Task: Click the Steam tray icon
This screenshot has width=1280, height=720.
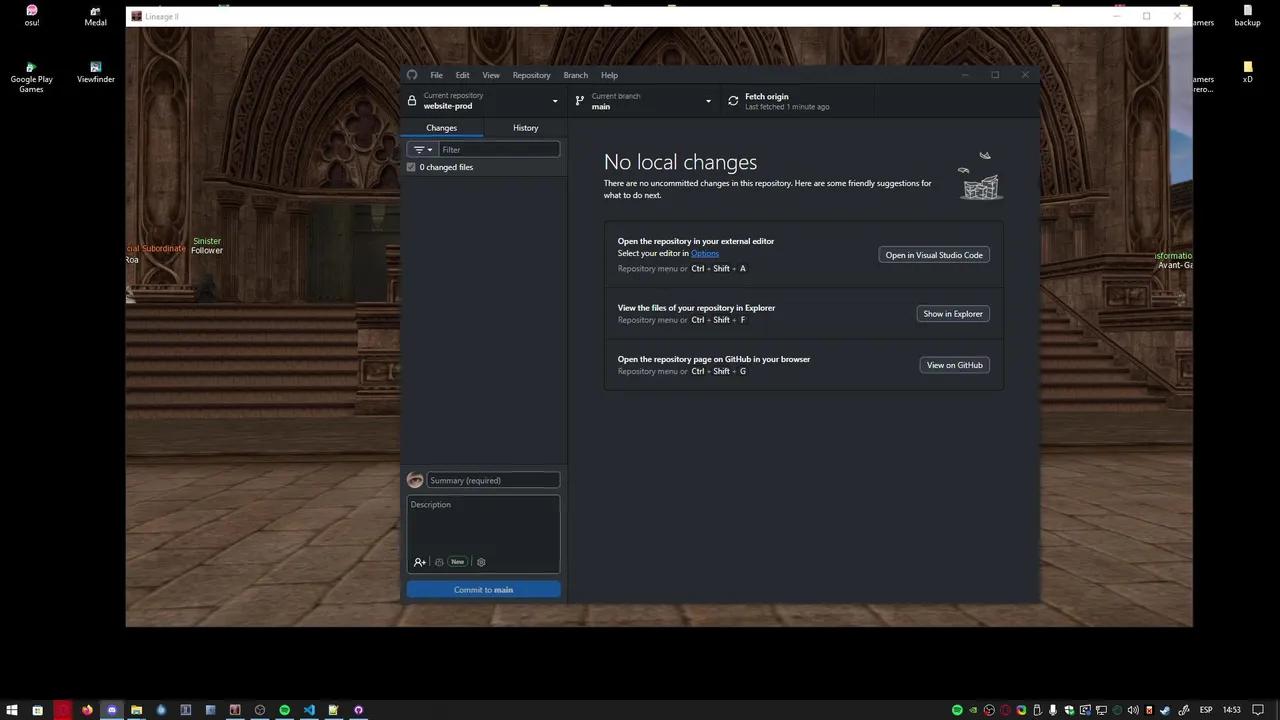Action: (x=1165, y=710)
